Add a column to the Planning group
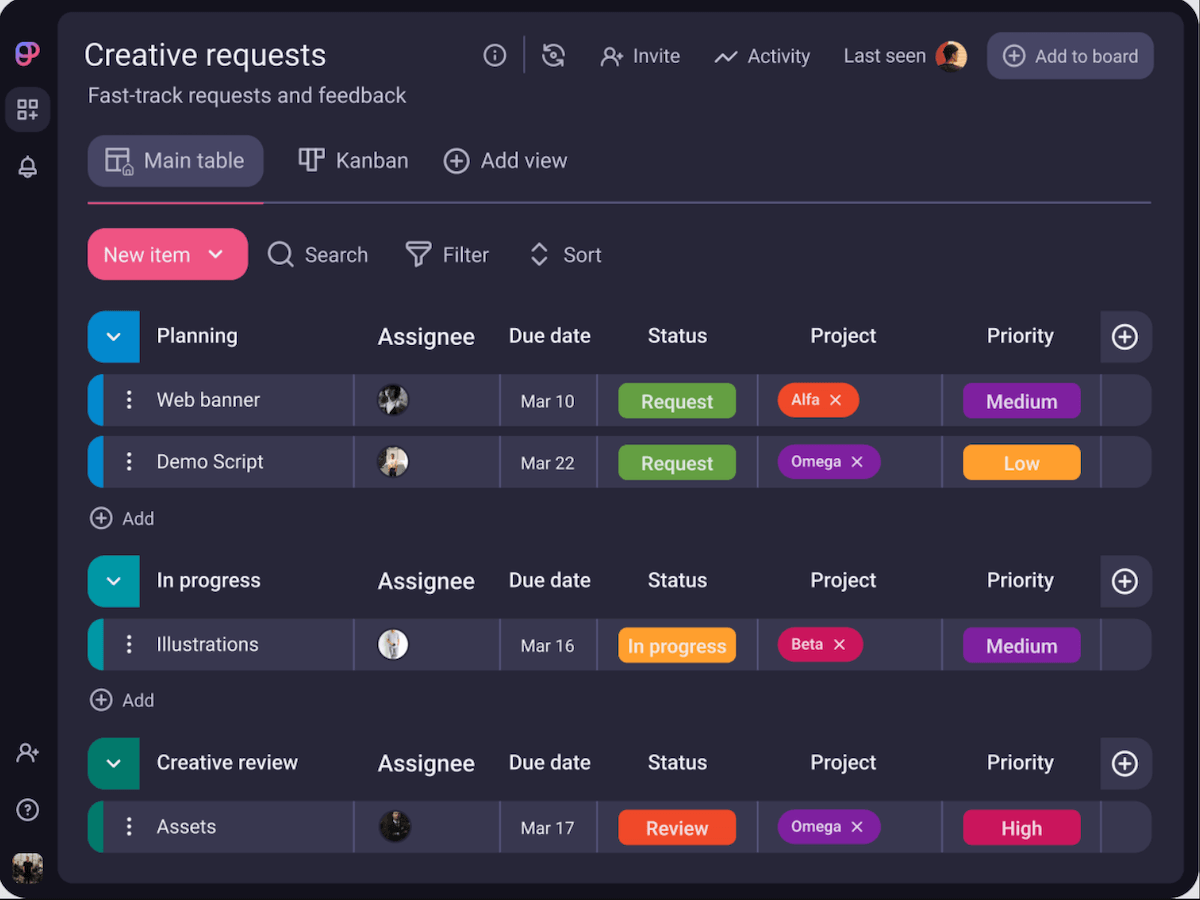Image resolution: width=1200 pixels, height=900 pixels. coord(1125,337)
